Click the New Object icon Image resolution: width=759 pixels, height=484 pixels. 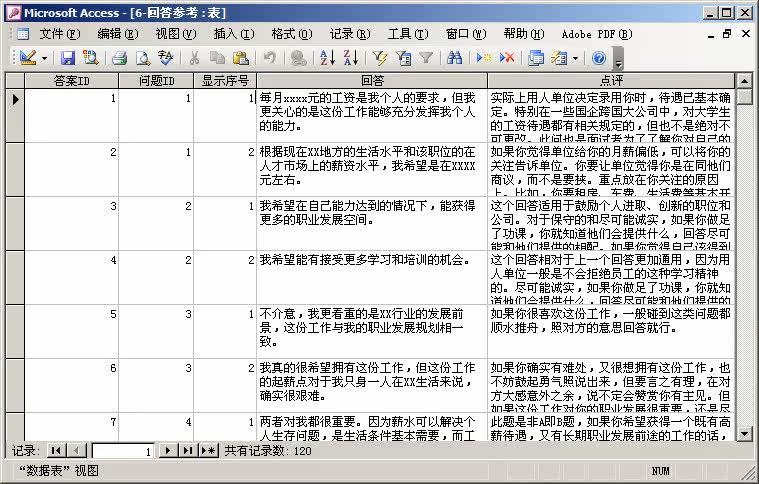[x=559, y=59]
